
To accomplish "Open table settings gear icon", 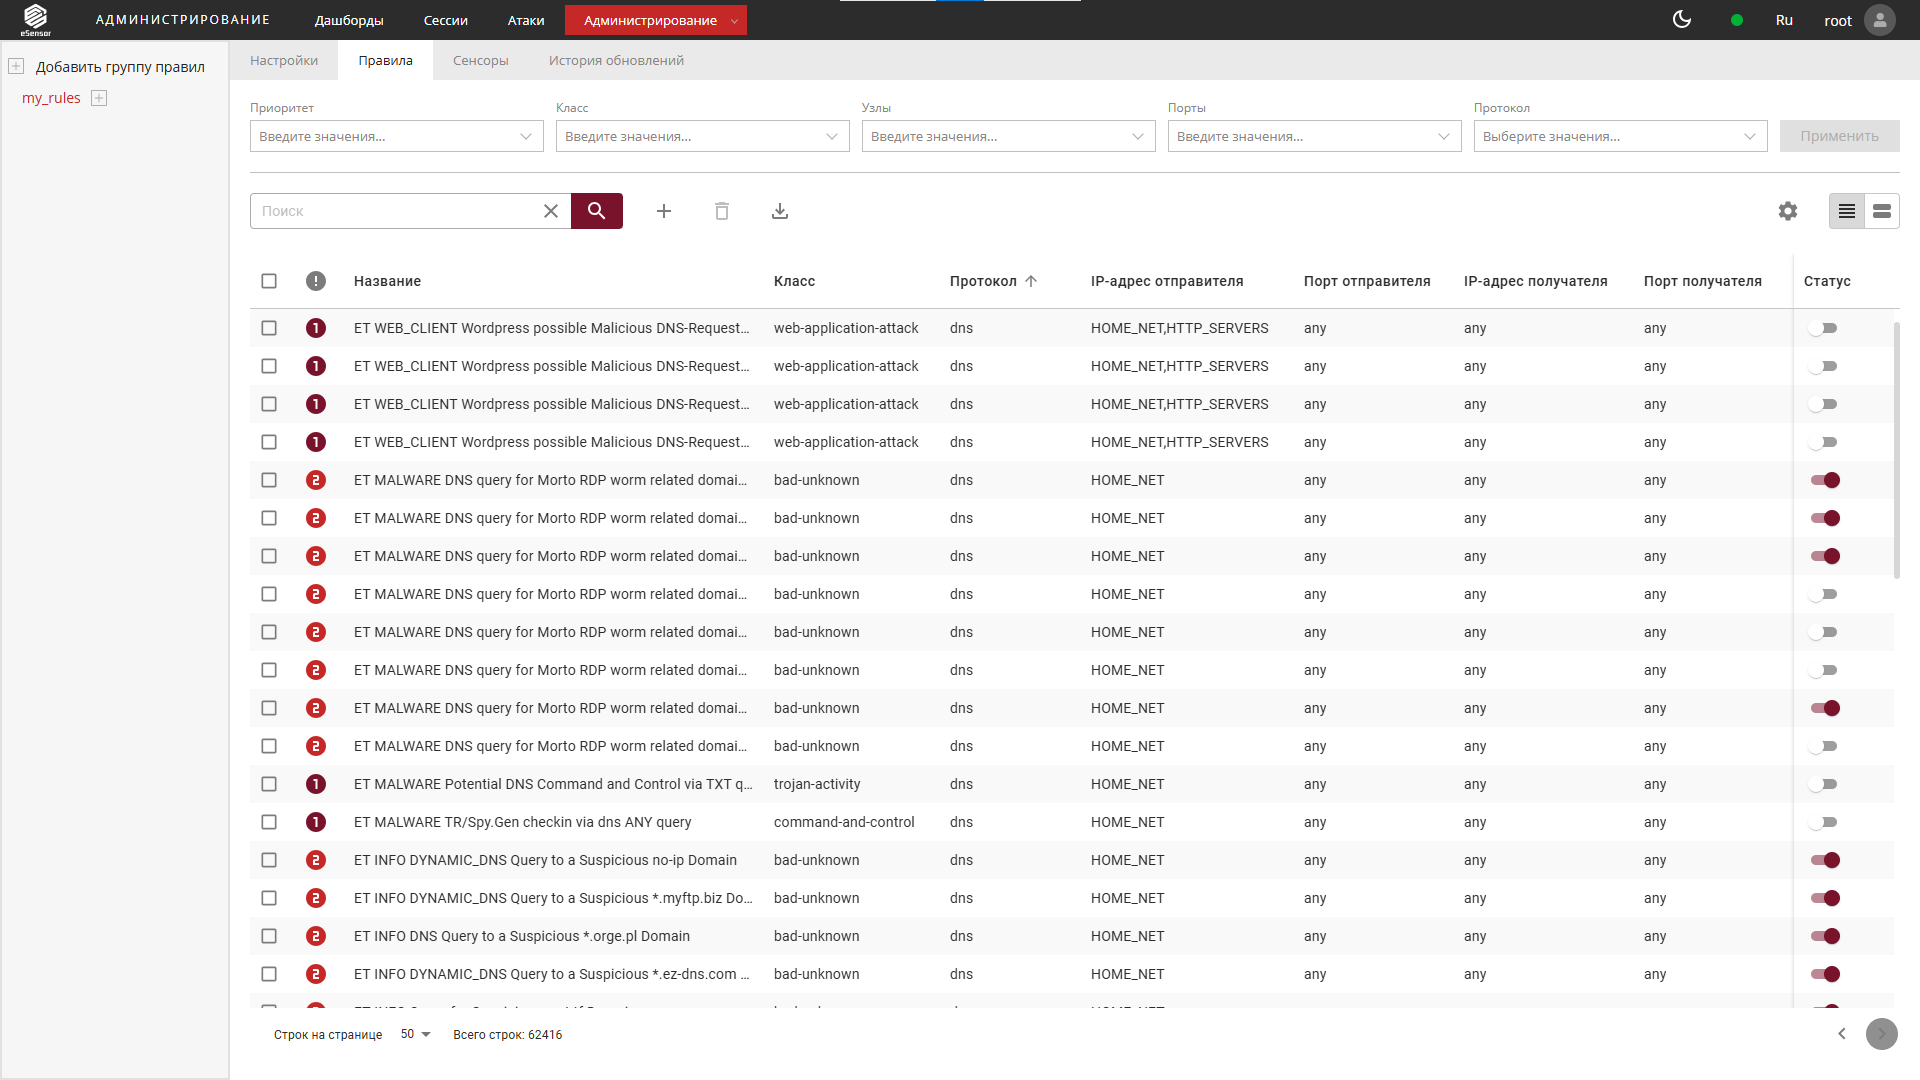I will (x=1788, y=211).
